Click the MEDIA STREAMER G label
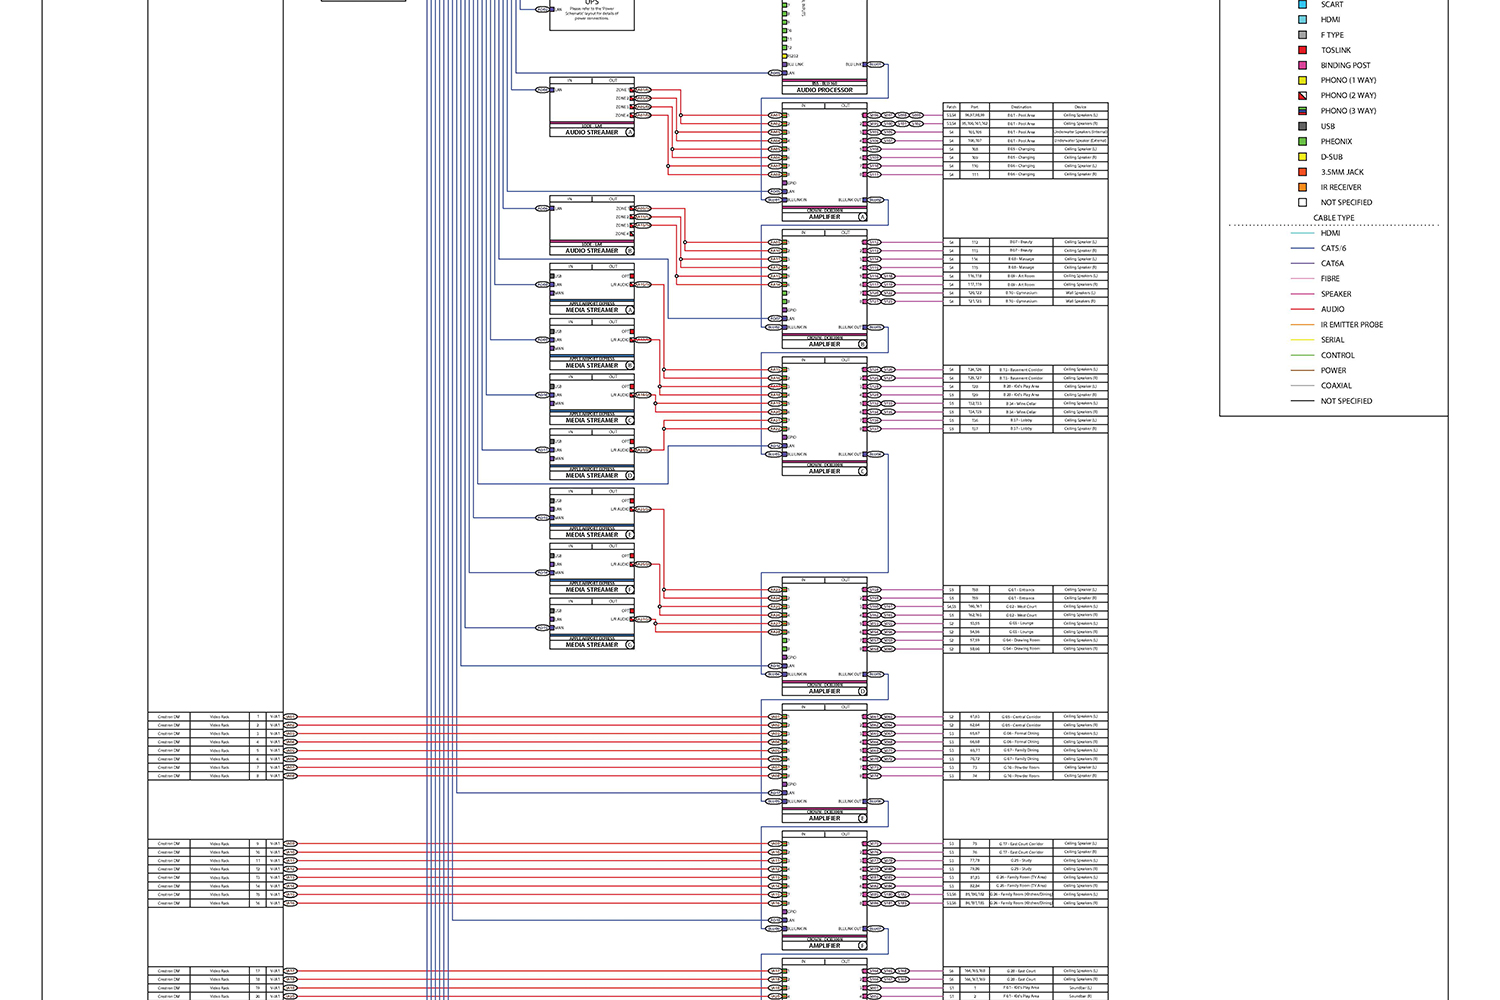 click(x=592, y=645)
